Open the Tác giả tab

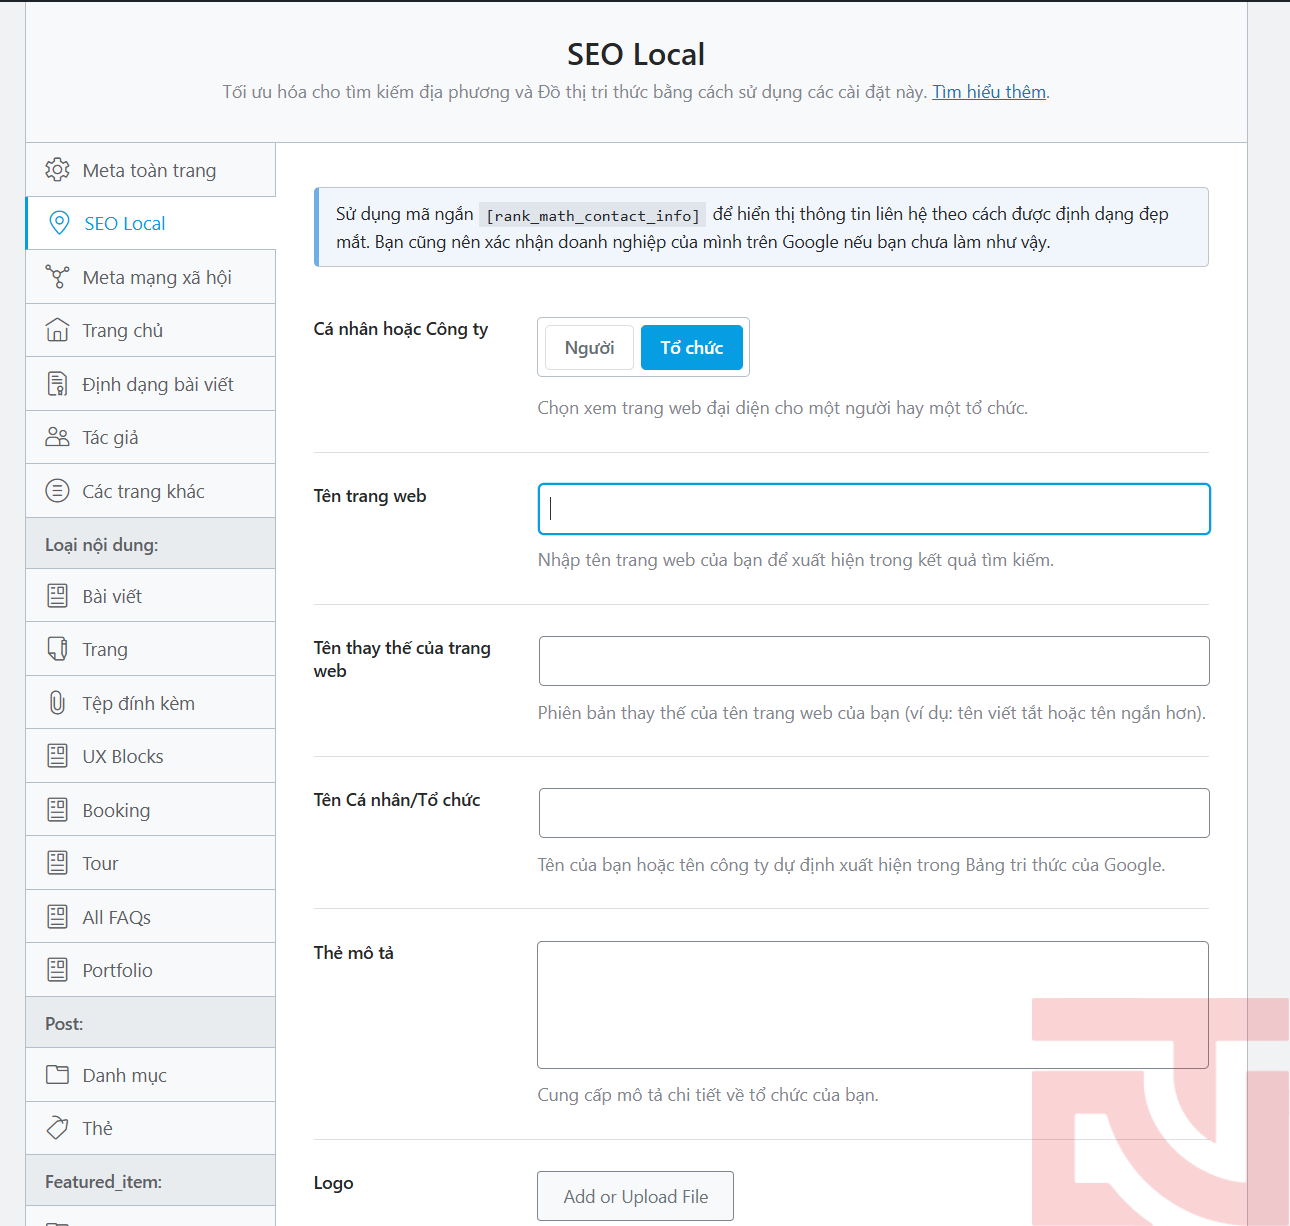[150, 437]
